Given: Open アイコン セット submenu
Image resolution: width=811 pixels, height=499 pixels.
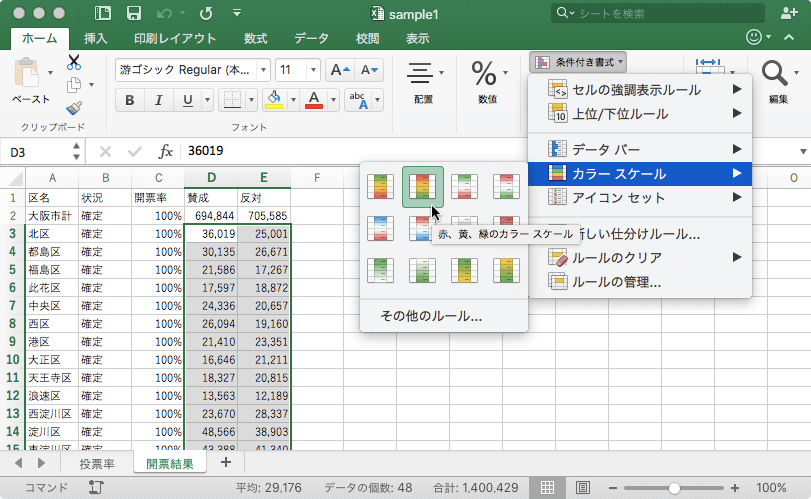Looking at the screenshot, I should pyautogui.click(x=640, y=198).
